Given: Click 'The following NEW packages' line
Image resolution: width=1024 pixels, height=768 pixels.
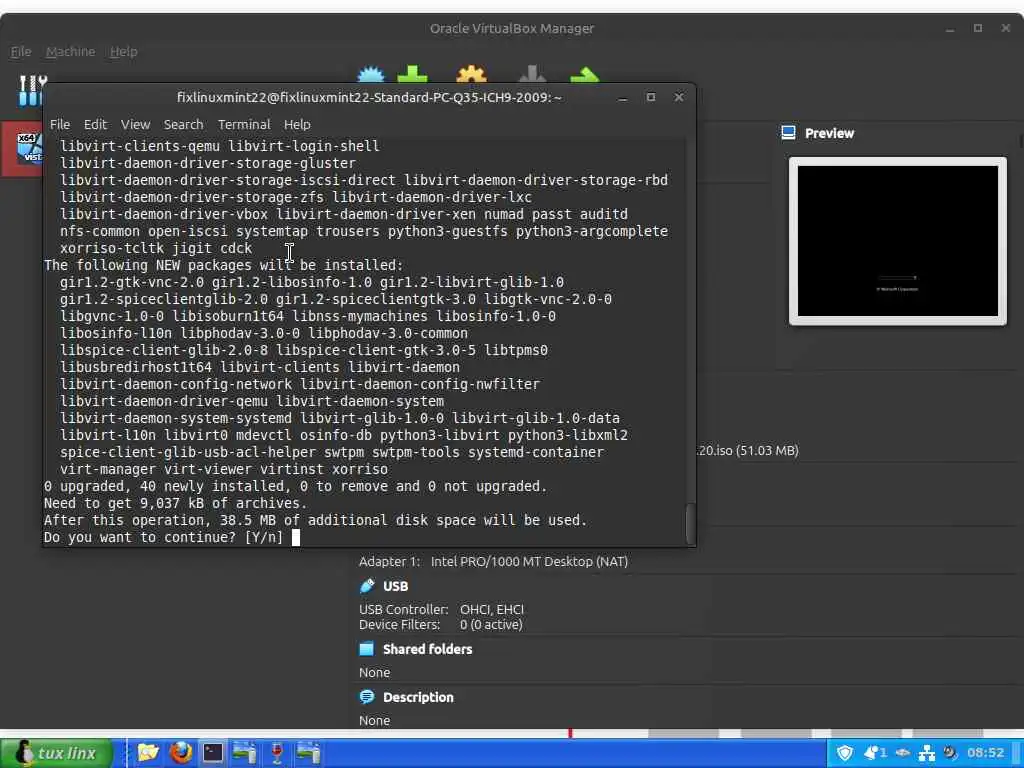Looking at the screenshot, I should (x=223, y=265).
